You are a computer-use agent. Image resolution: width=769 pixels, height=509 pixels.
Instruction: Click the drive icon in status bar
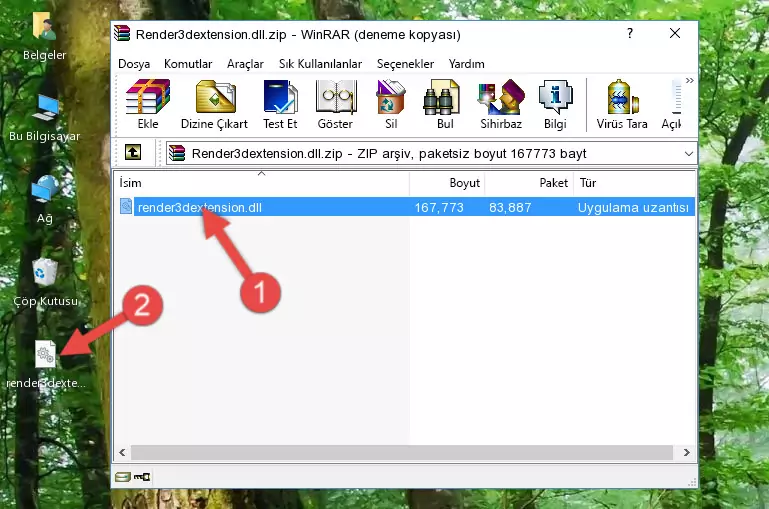(123, 477)
